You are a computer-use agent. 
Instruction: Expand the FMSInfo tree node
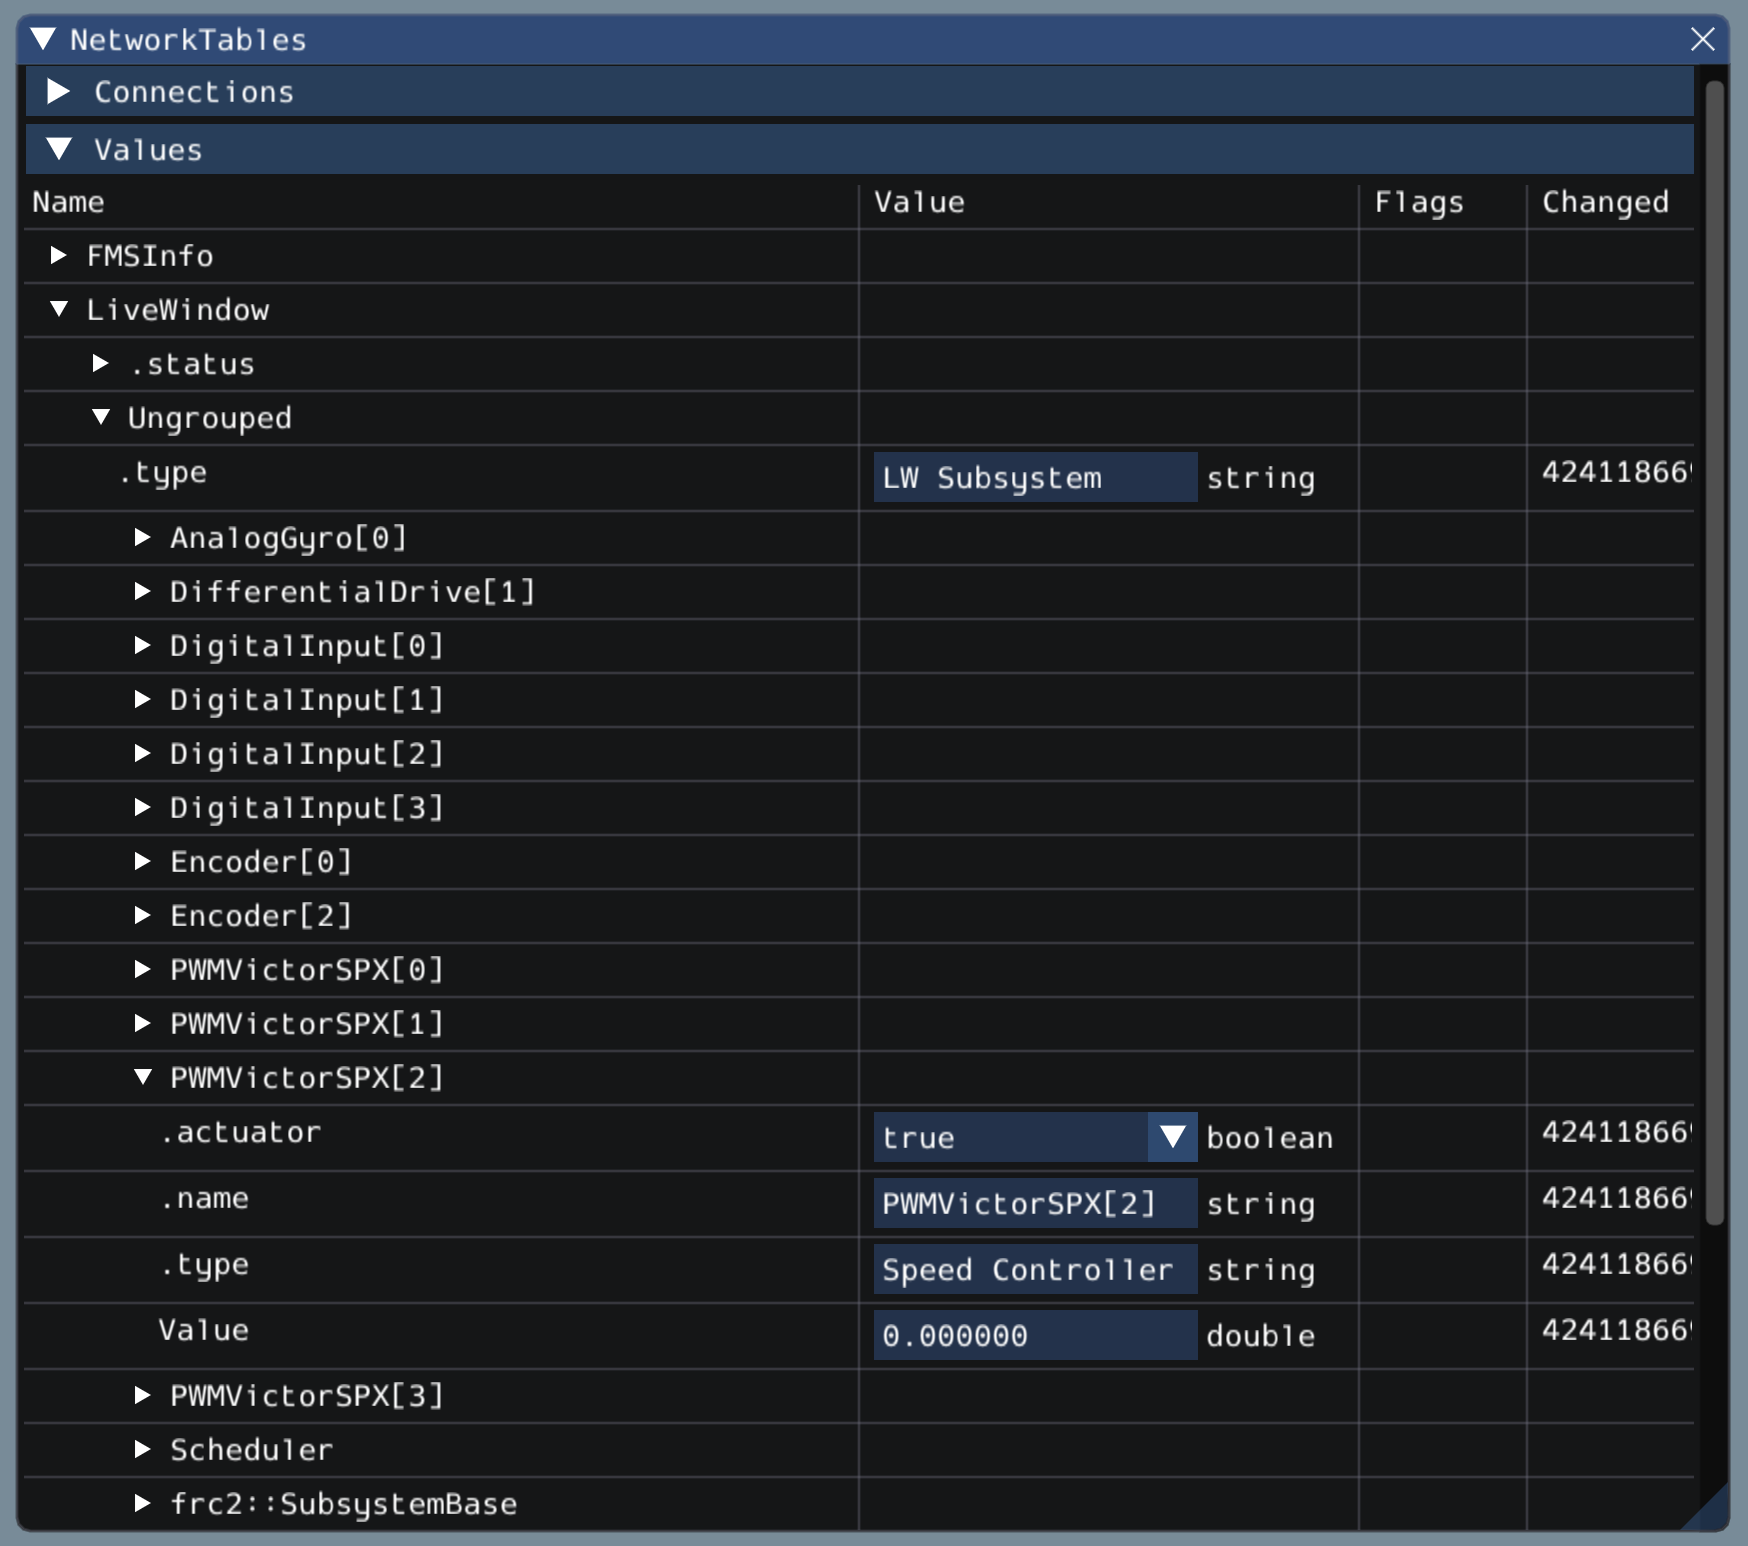[59, 256]
